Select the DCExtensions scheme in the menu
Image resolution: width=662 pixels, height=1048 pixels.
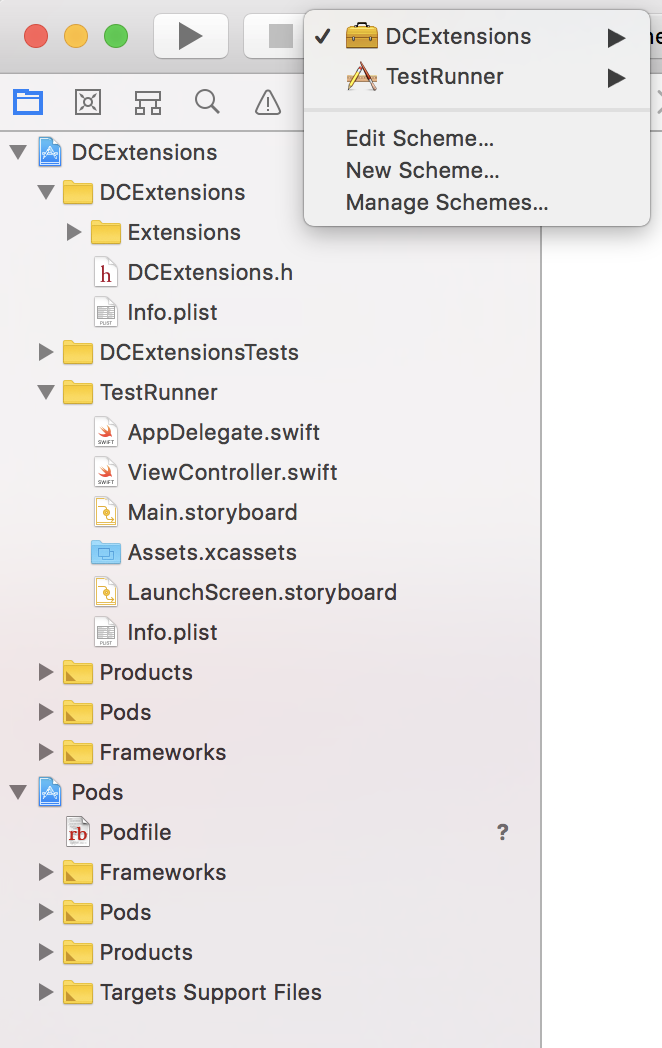pos(477,37)
